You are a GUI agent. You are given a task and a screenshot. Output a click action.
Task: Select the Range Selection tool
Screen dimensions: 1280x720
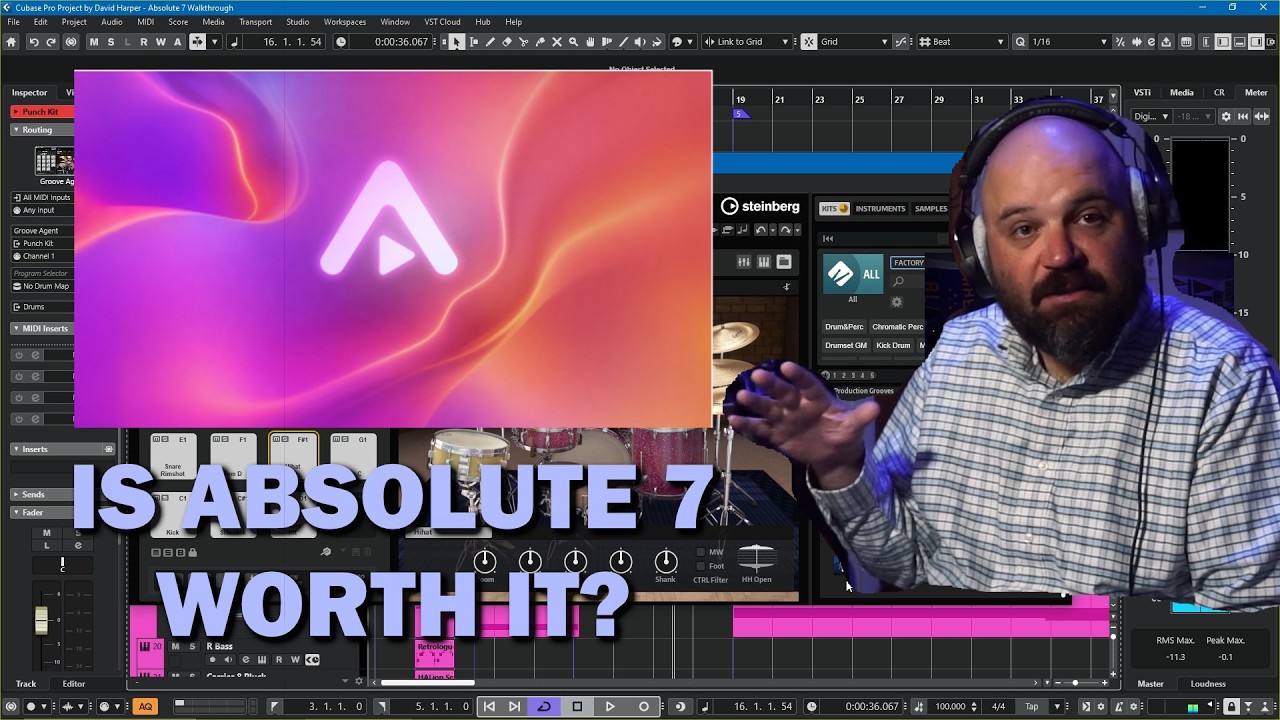tap(474, 42)
